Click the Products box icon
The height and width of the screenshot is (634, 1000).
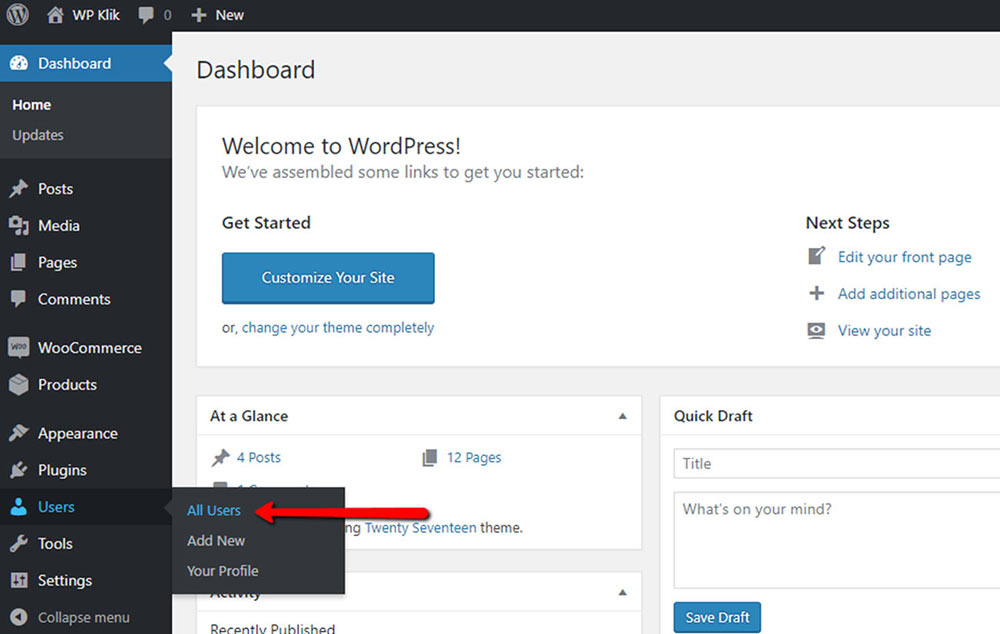pos(19,384)
